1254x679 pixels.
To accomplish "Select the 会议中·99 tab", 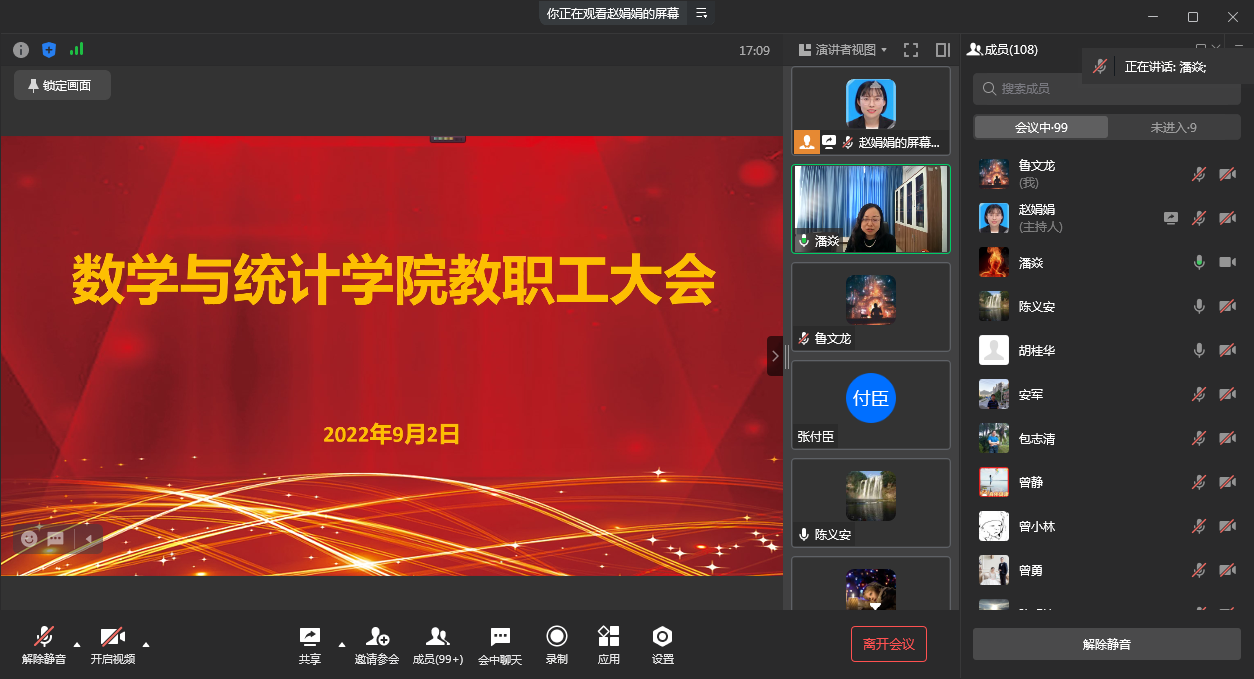I will pyautogui.click(x=1041, y=127).
